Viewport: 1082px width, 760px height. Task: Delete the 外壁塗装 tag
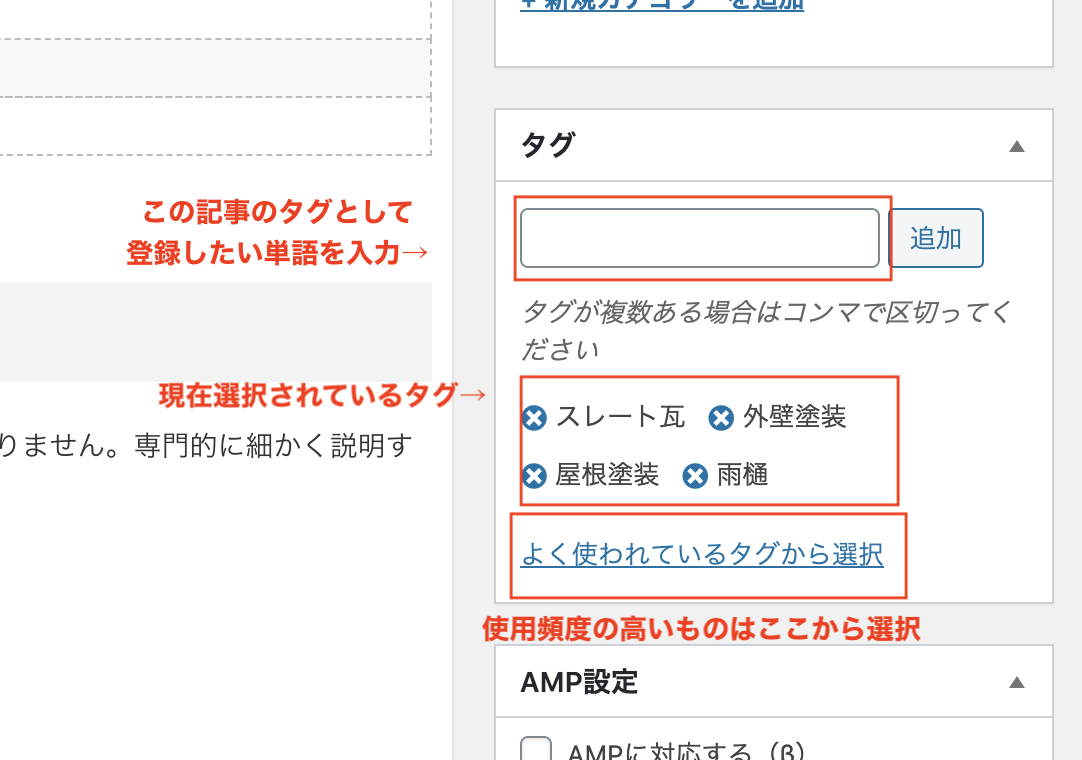[721, 418]
